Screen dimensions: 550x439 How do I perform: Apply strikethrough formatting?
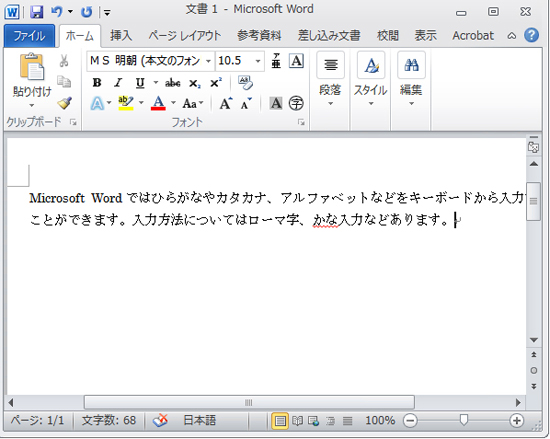point(173,83)
